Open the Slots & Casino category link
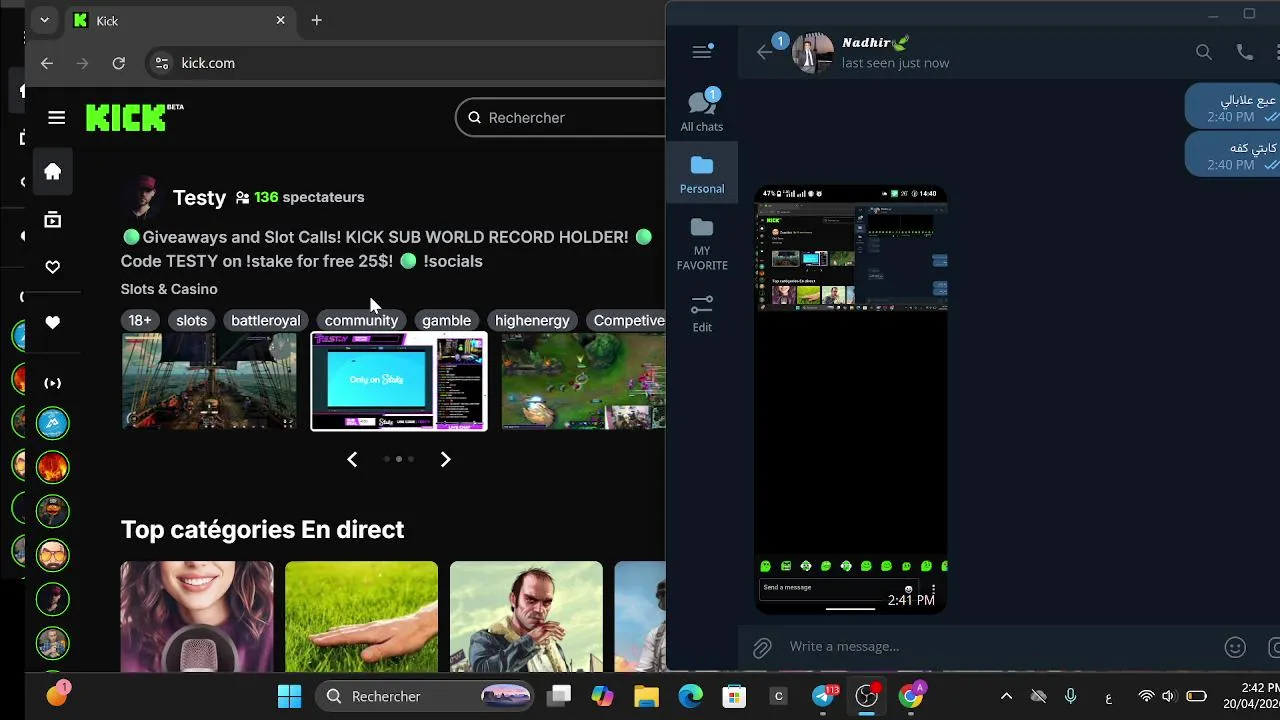The height and width of the screenshot is (720, 1280). click(169, 289)
